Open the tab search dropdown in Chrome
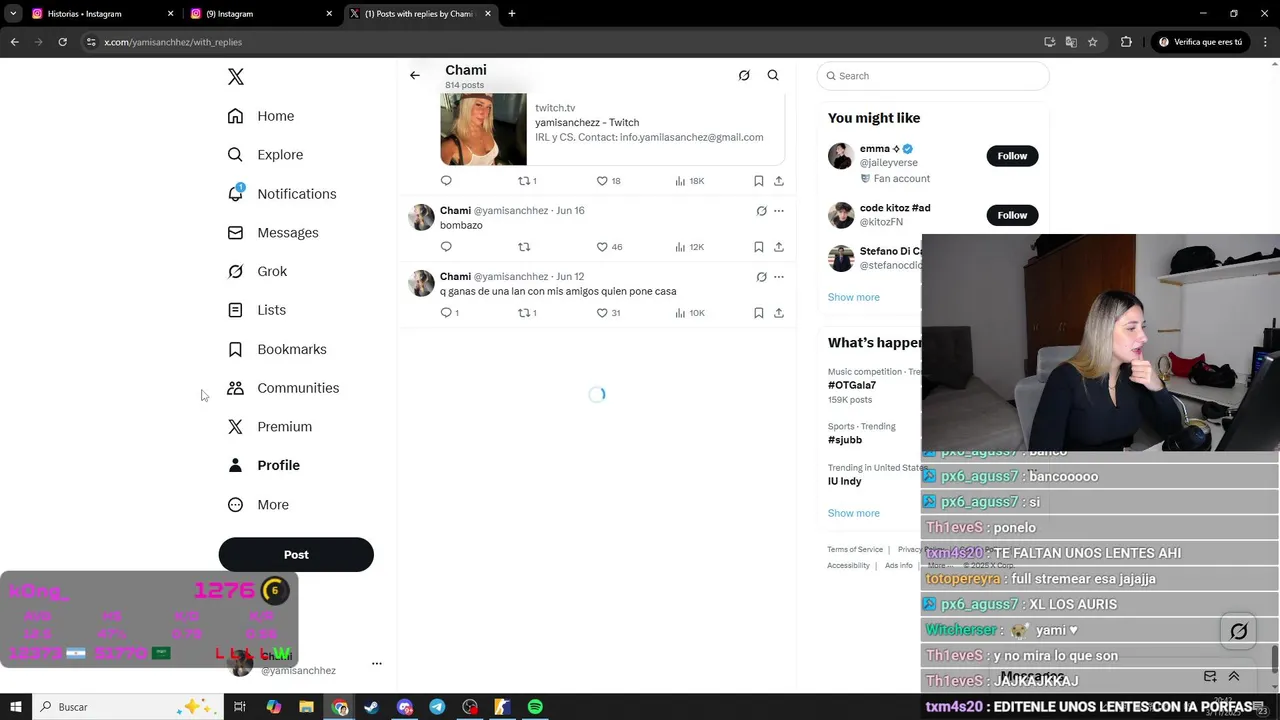Screen dimensions: 1280x720 click(x=13, y=14)
